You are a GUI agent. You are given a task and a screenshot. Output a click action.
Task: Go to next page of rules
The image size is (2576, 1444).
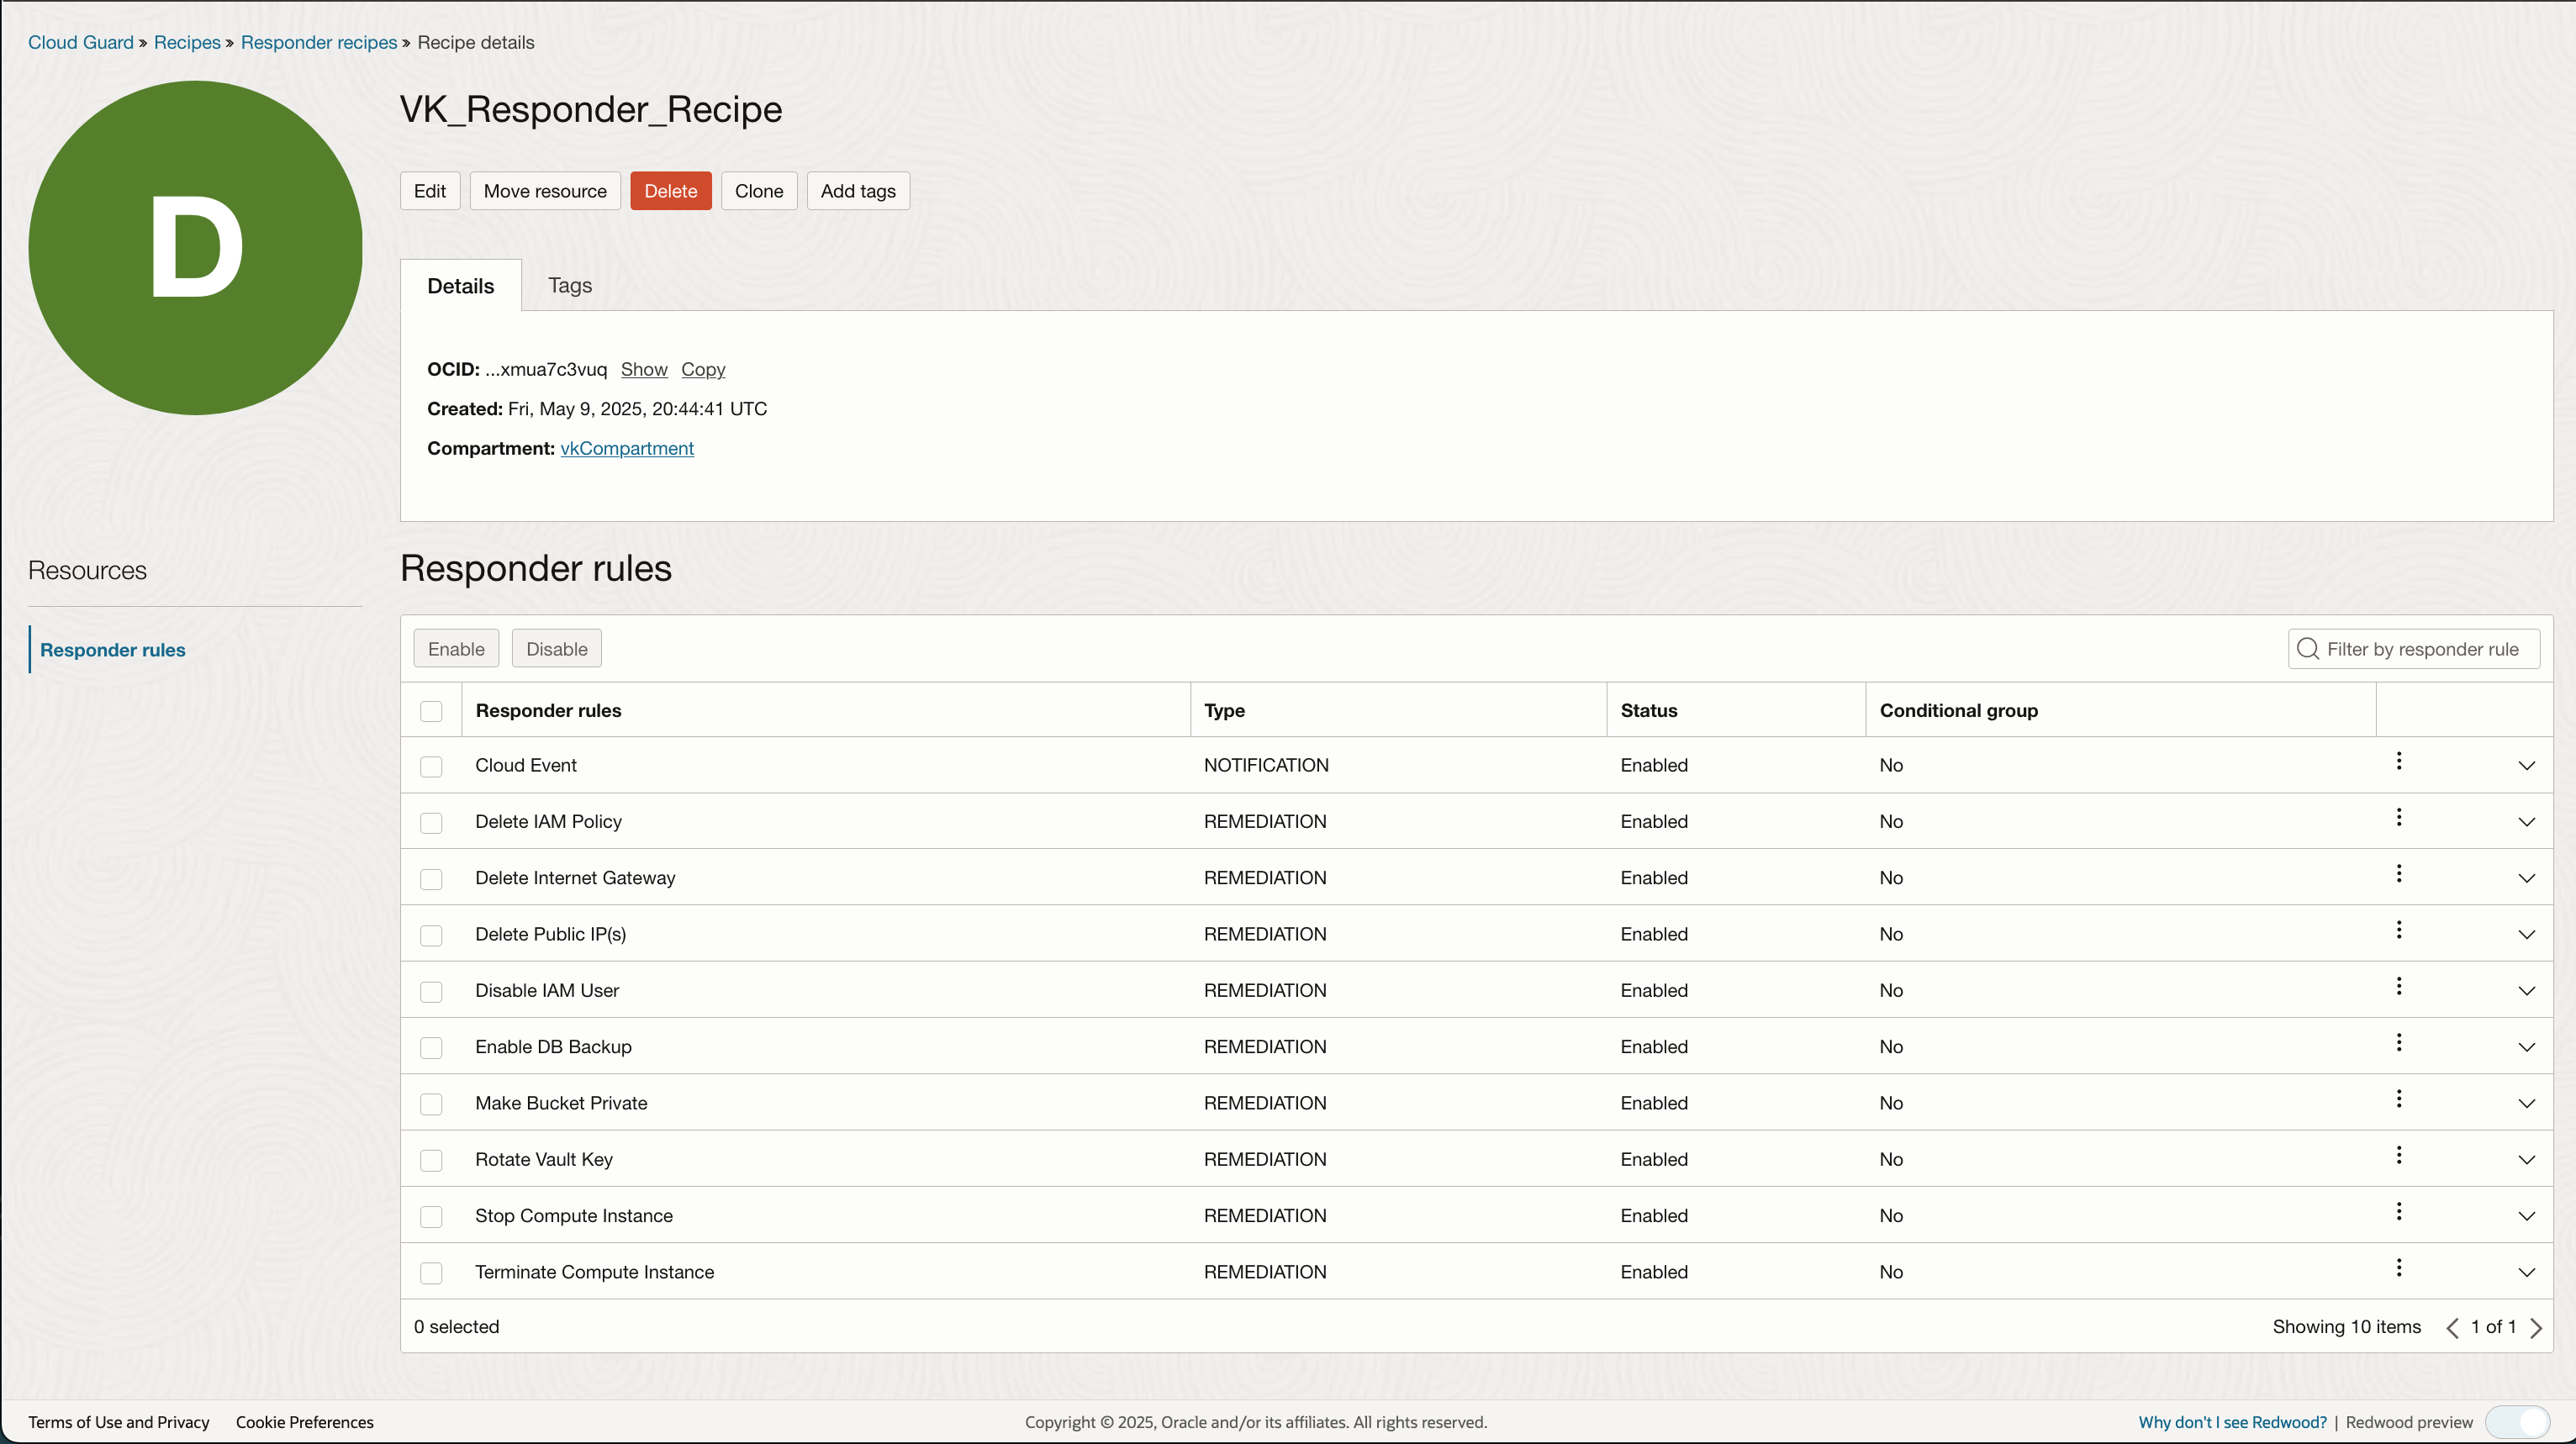pyautogui.click(x=2536, y=1328)
